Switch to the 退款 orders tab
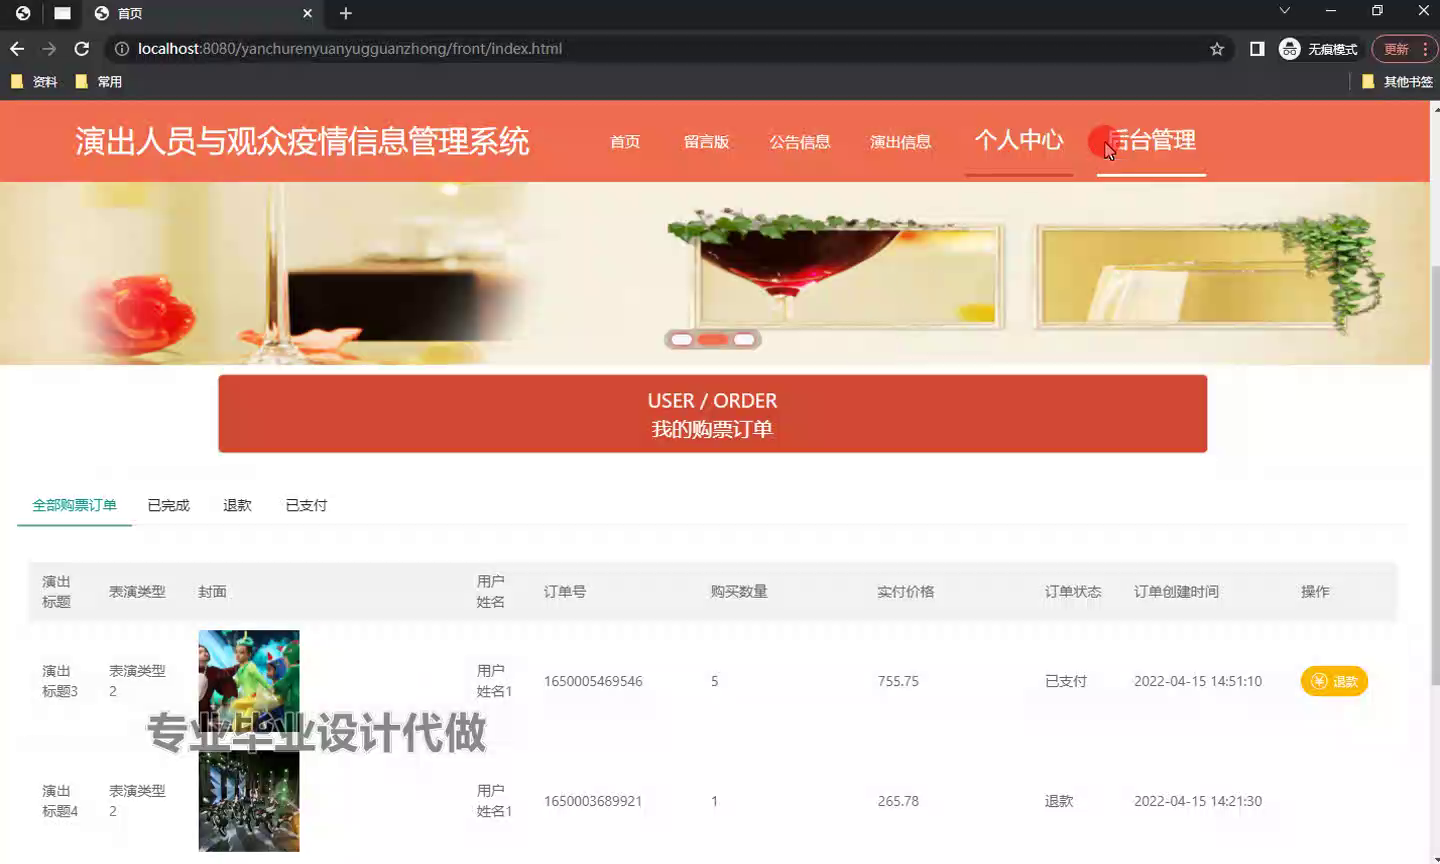Image resolution: width=1440 pixels, height=864 pixels. pos(237,505)
